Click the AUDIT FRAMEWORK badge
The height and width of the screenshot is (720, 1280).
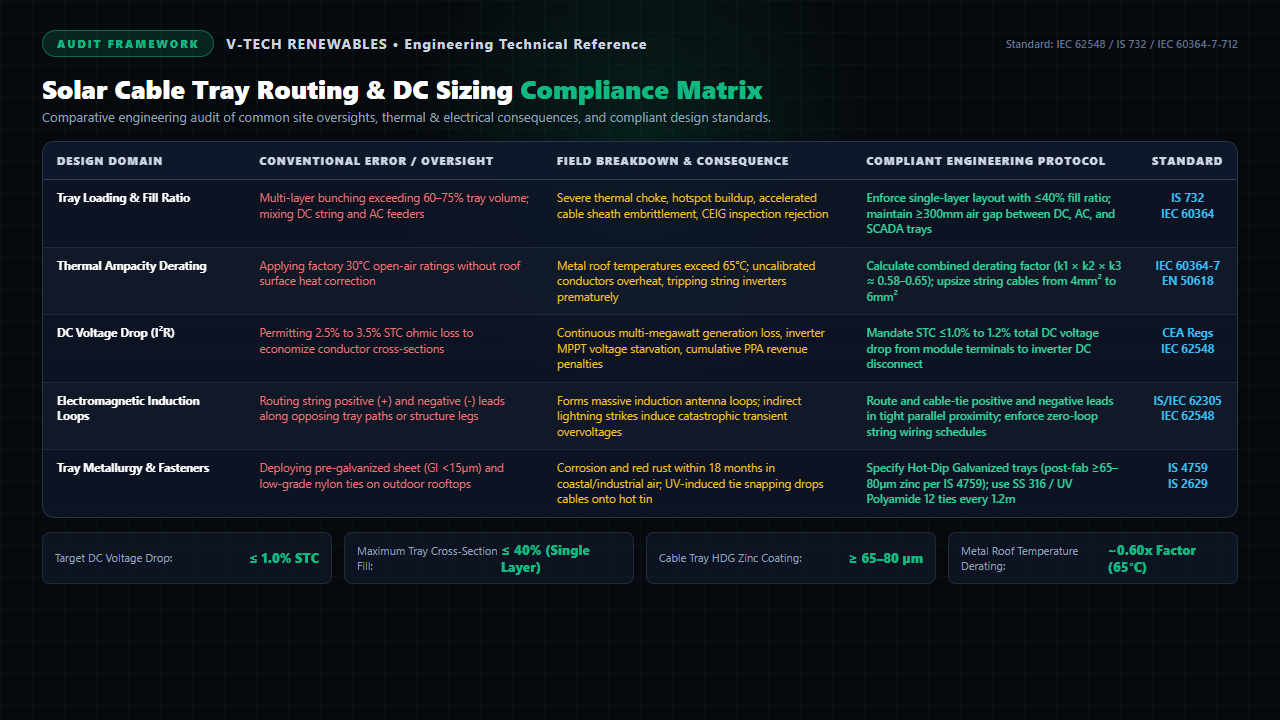pyautogui.click(x=128, y=44)
